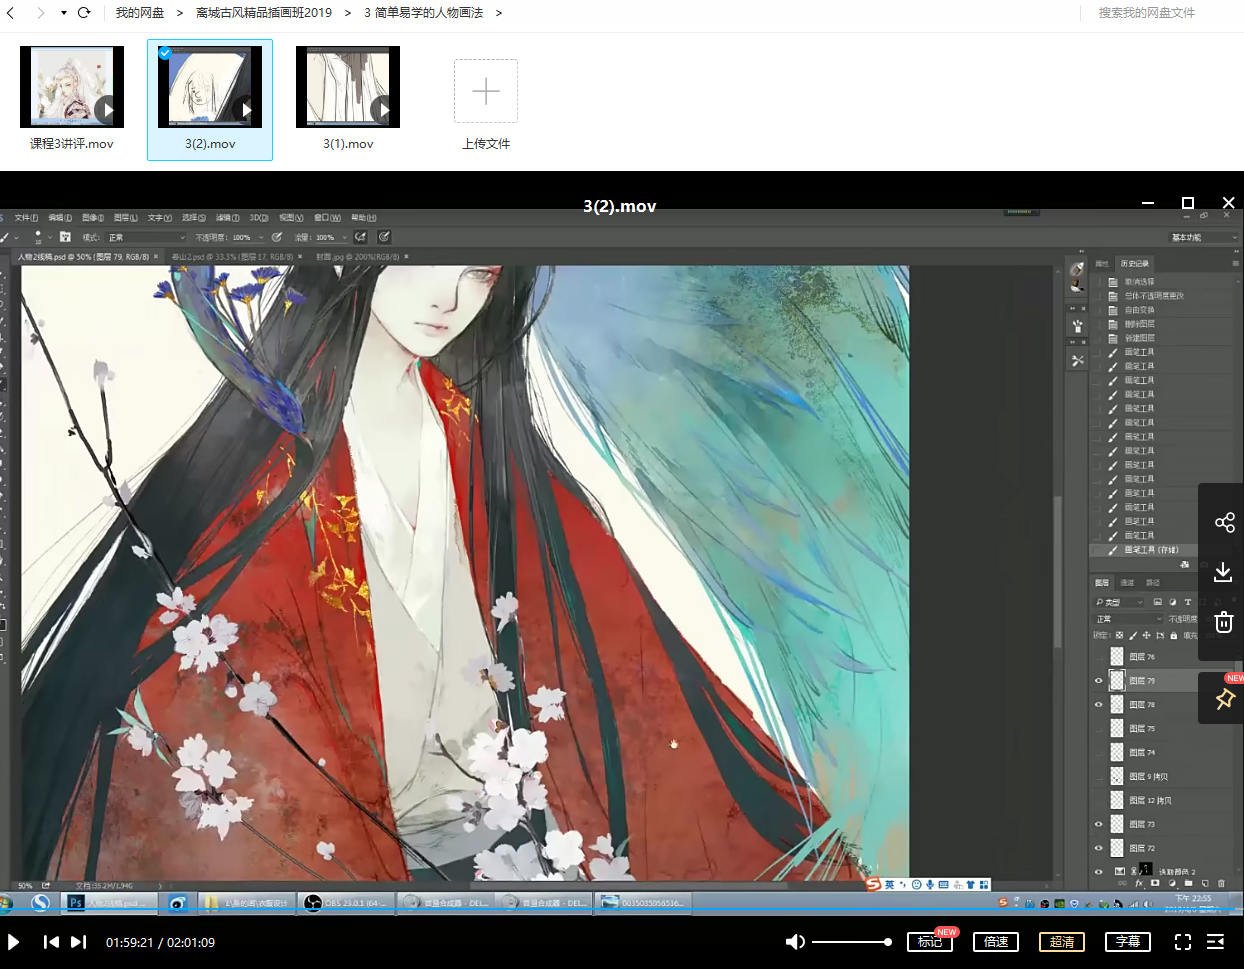Open the 3(1).mov video thumbnail
The height and width of the screenshot is (969, 1244).
[347, 86]
